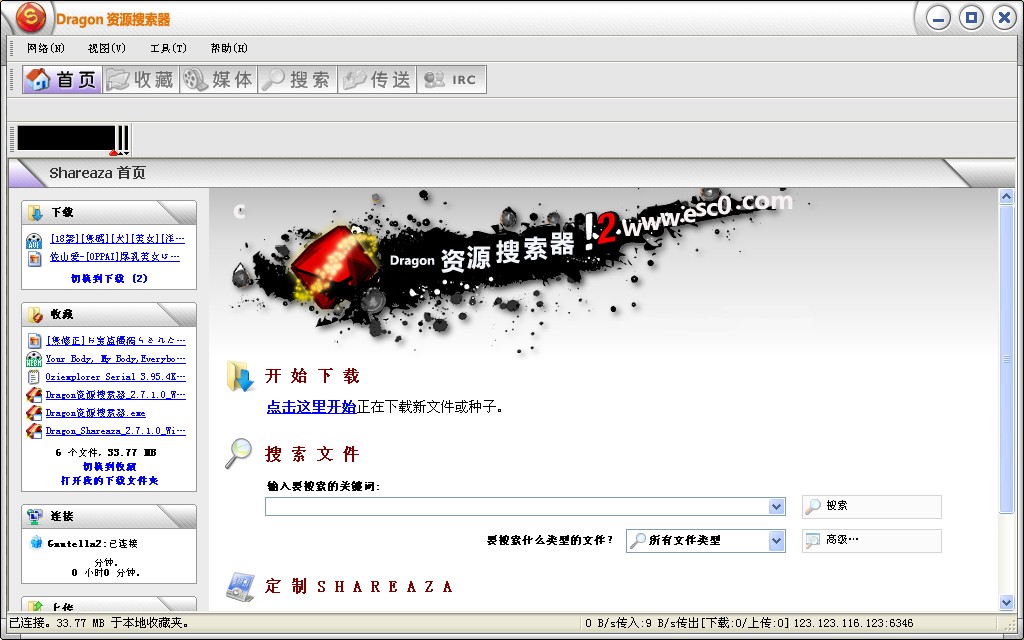Go to the 传送 (Transfers) view

pos(377,80)
